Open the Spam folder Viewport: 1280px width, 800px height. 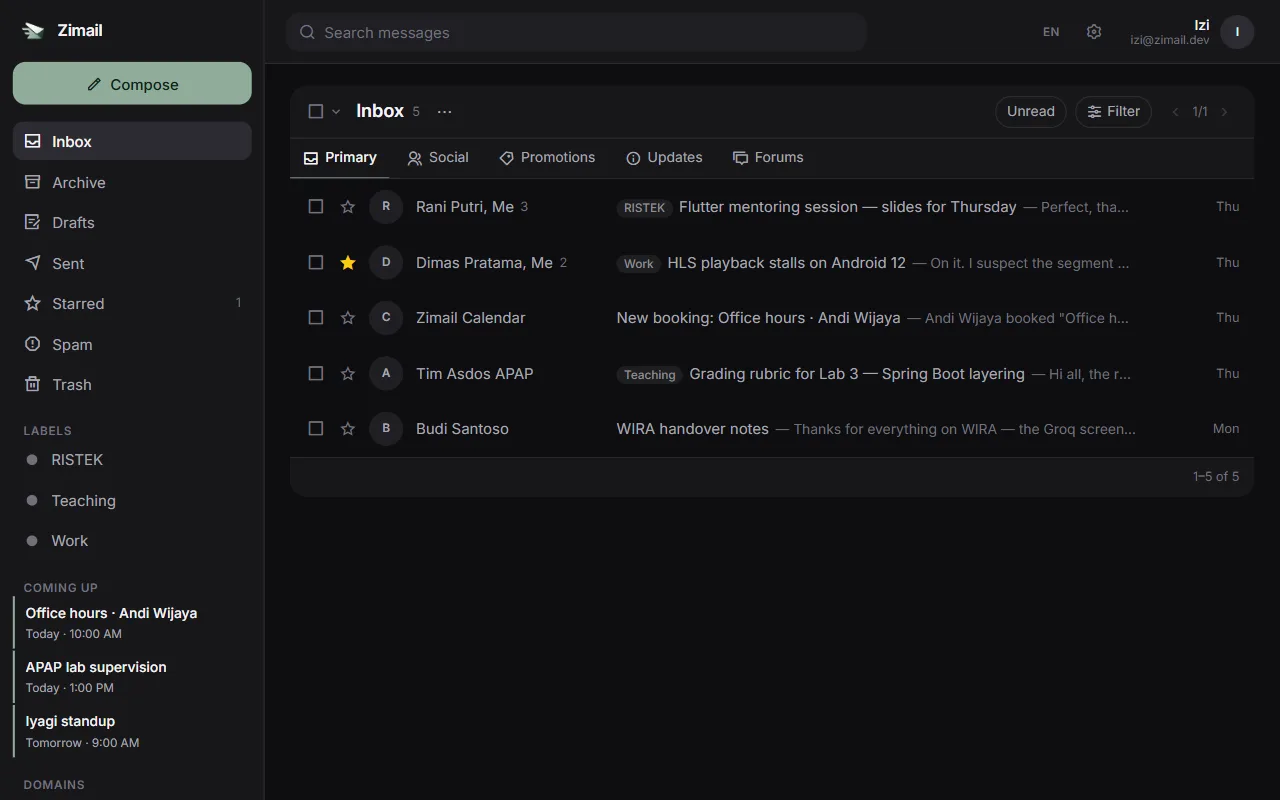132,344
